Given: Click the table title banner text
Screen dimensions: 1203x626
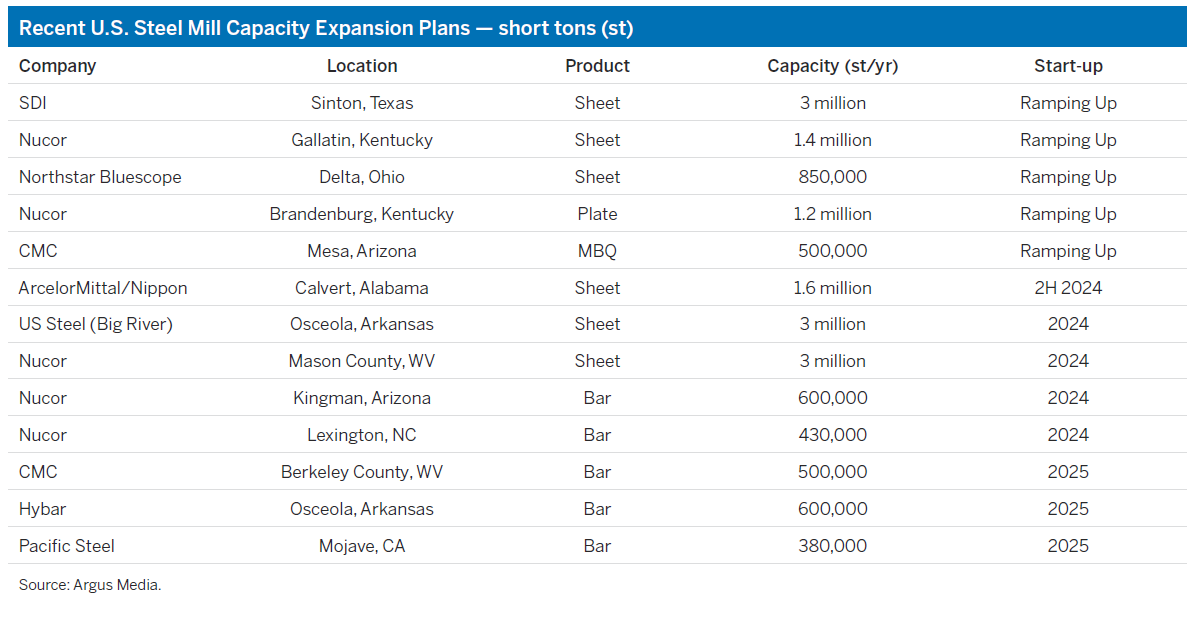Looking at the screenshot, I should (326, 28).
